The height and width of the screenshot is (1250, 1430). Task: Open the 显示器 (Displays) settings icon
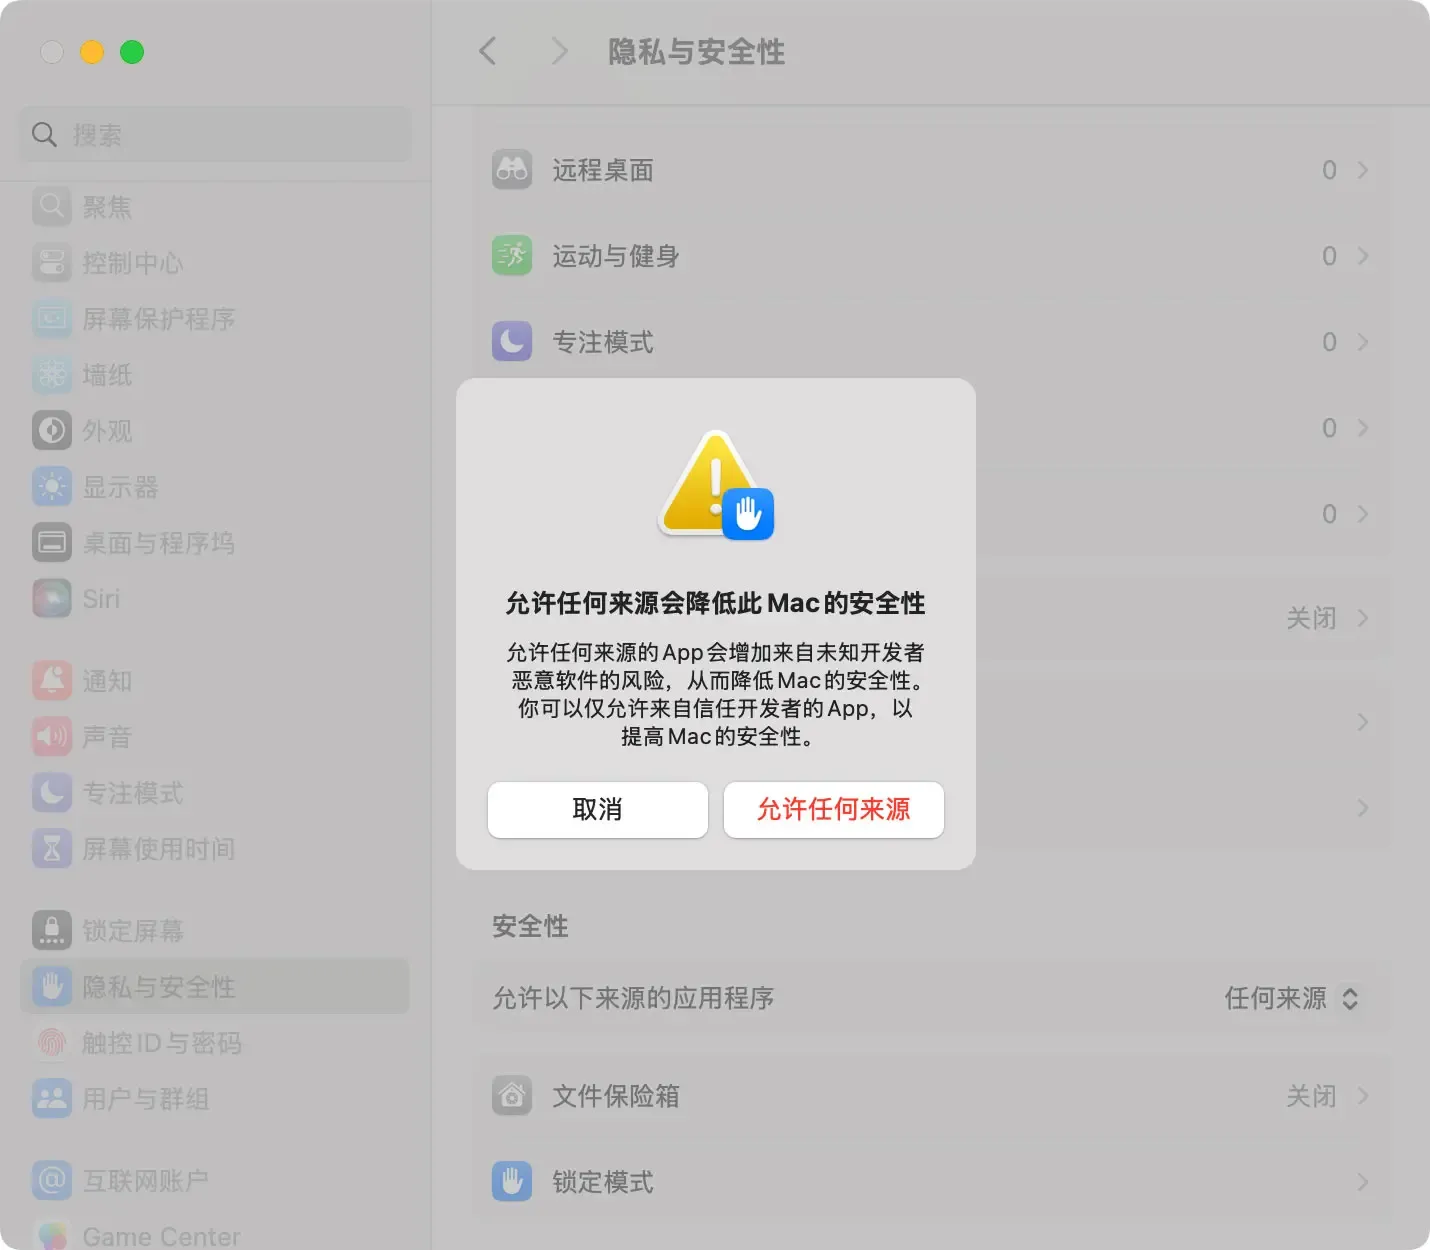tap(51, 487)
